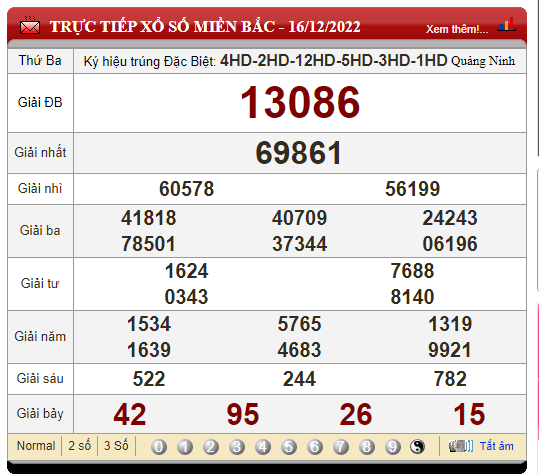Toggle the speaker sound icon
The height and width of the screenshot is (475, 539).
(461, 446)
